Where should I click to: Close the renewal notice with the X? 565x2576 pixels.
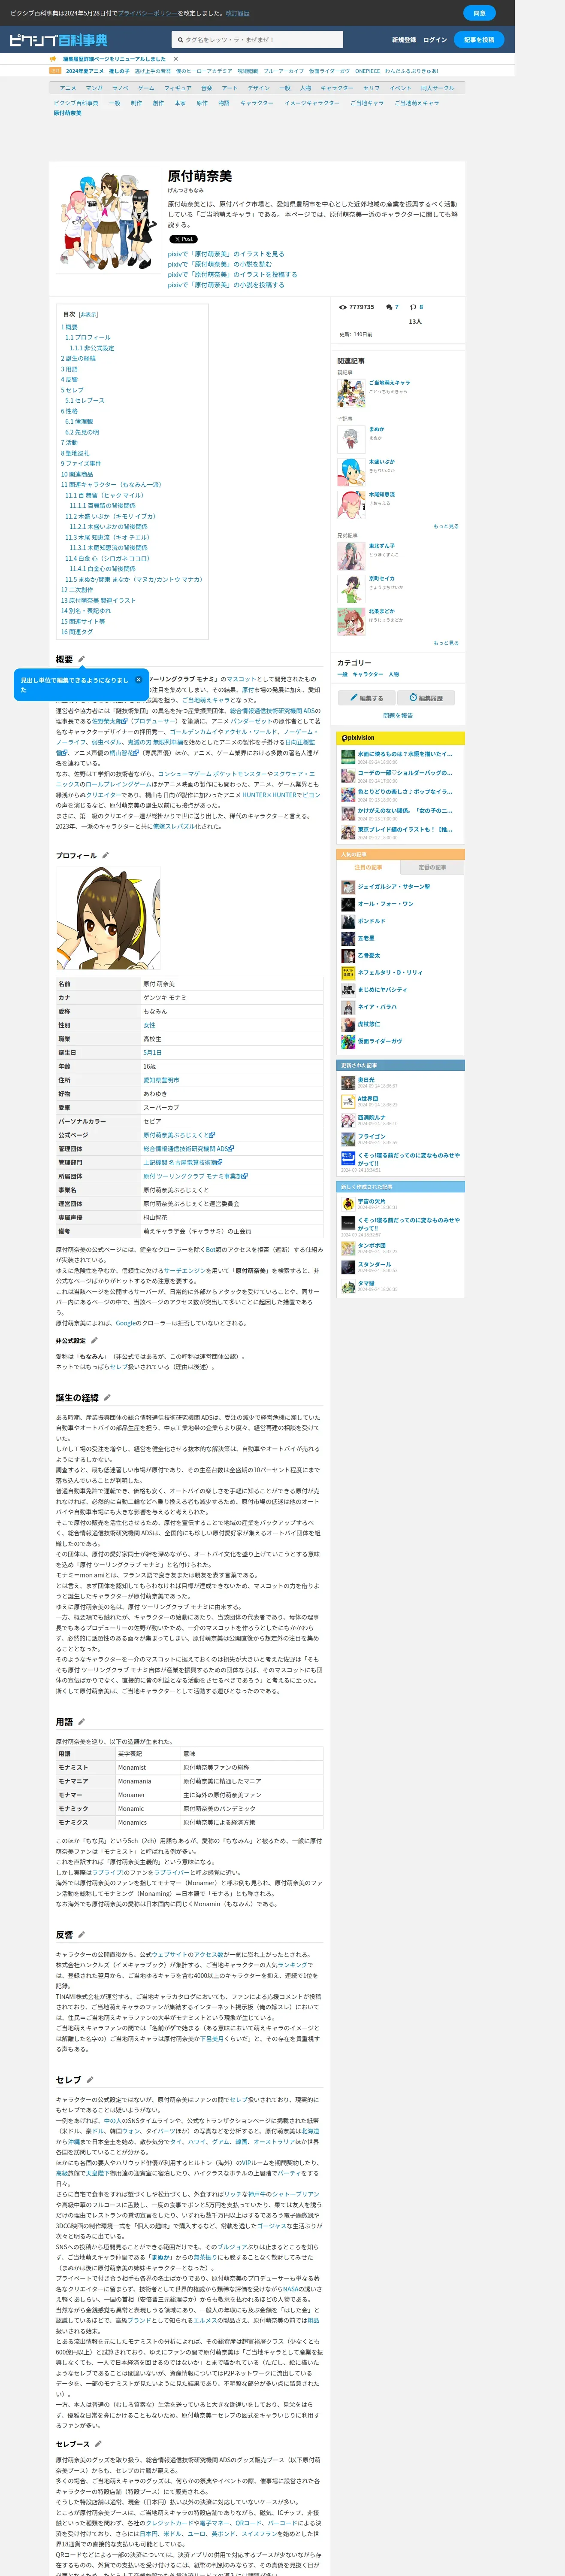[176, 59]
